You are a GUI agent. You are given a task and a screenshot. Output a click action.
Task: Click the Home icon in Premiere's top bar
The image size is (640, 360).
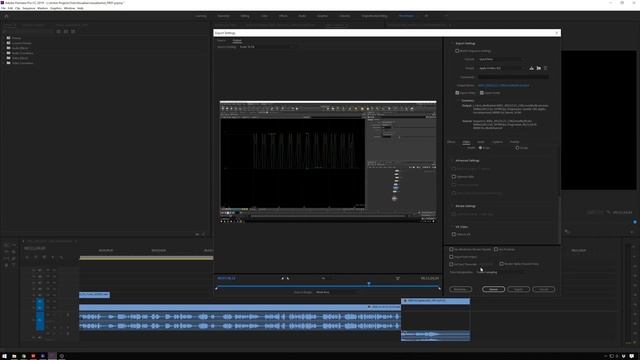tap(6, 16)
